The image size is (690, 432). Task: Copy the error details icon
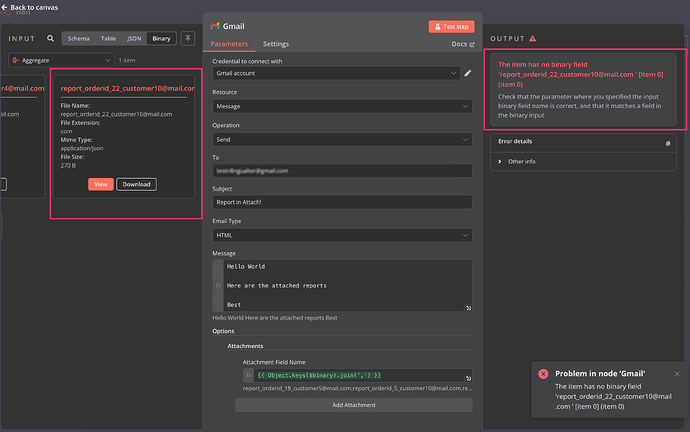coord(668,143)
